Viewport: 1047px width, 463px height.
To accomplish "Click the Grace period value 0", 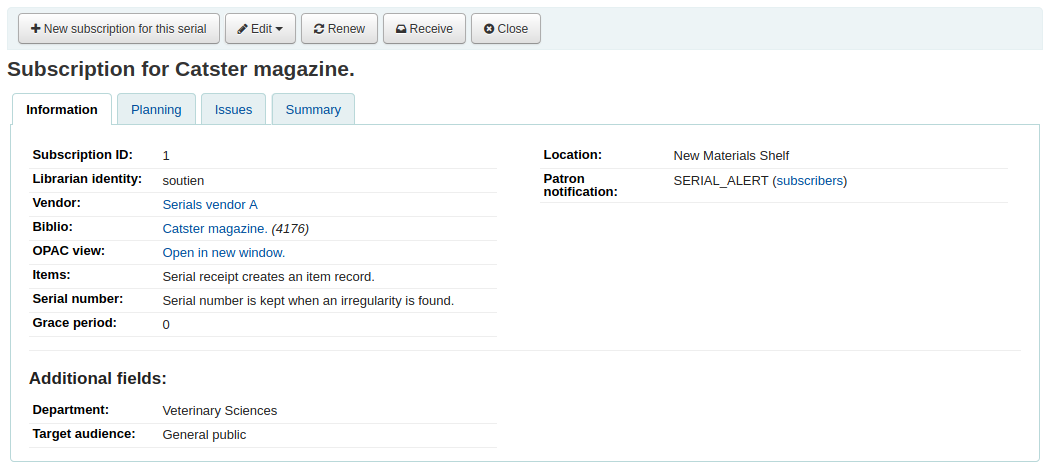I will (166, 325).
